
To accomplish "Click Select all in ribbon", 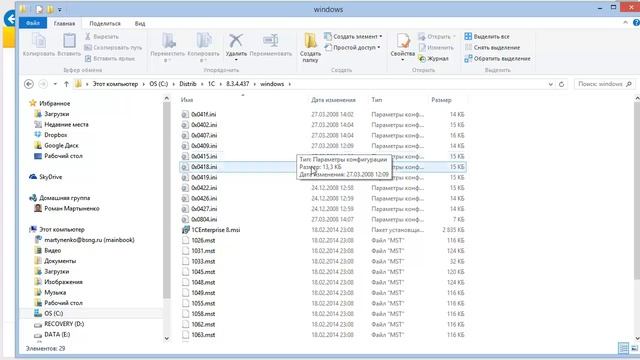I will tap(487, 36).
